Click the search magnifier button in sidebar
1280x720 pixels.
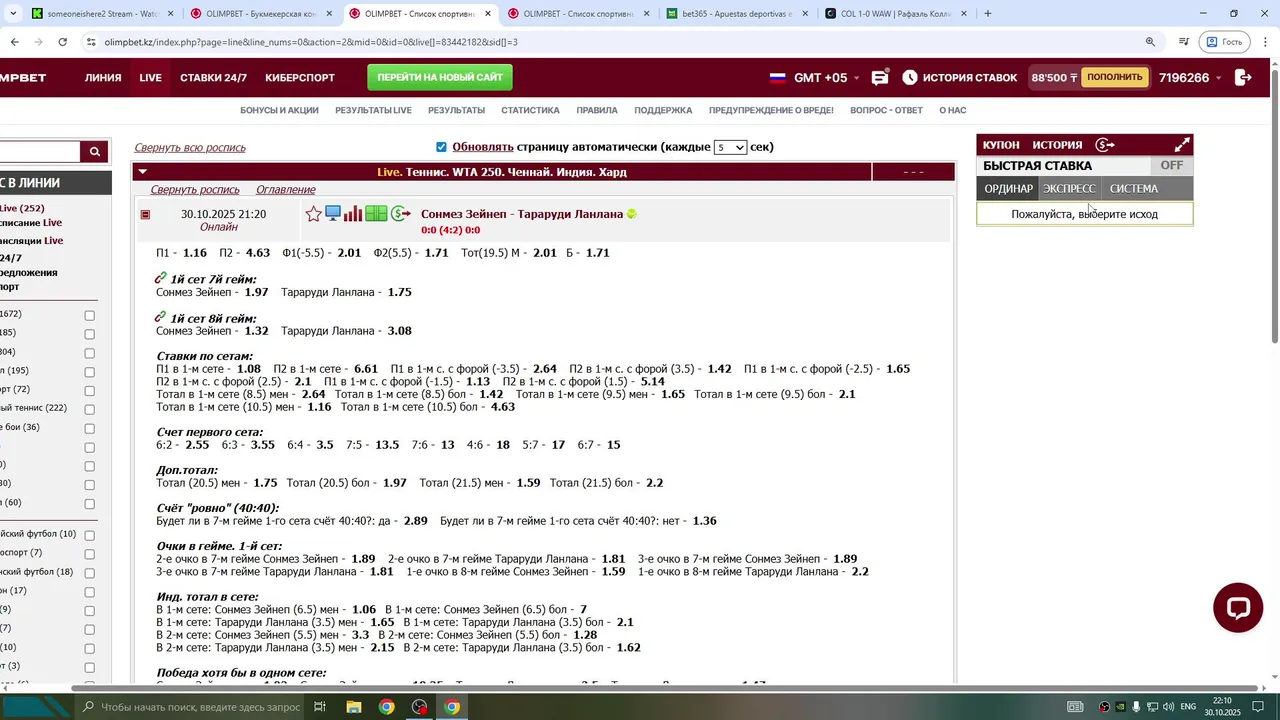coord(95,152)
